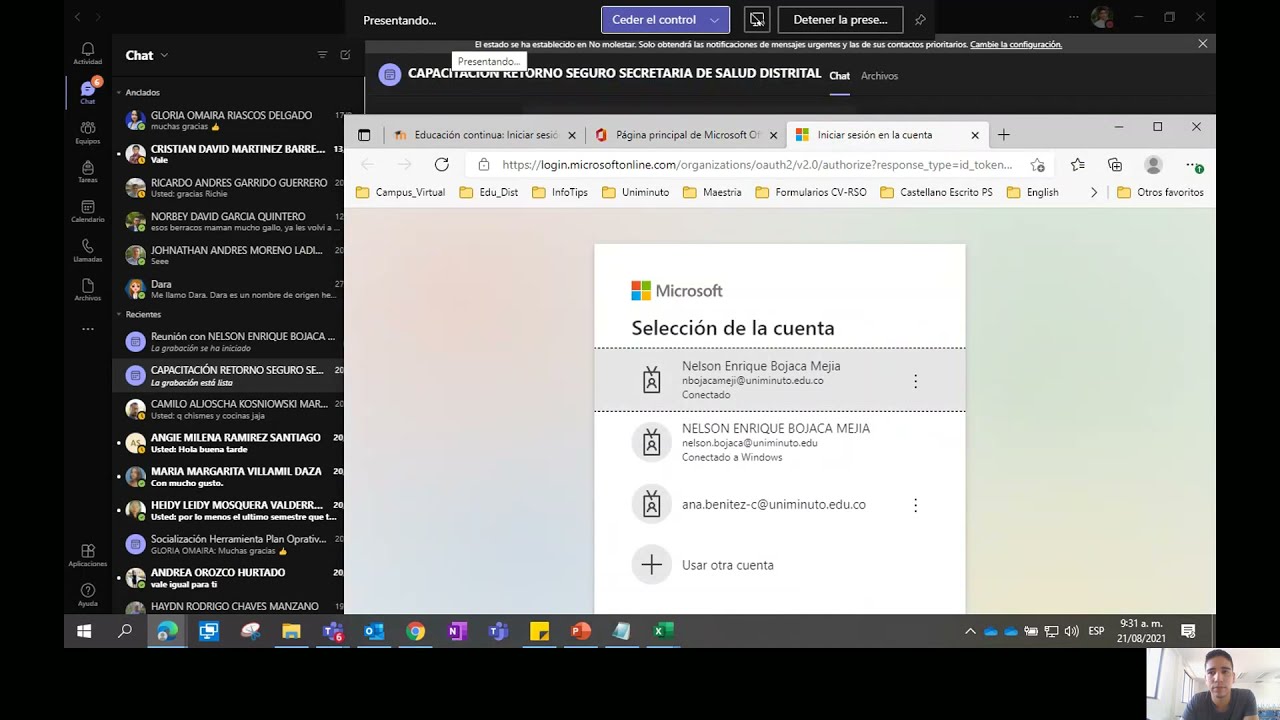This screenshot has width=1280, height=720.
Task: Click the chat filter icon
Action: (322, 55)
